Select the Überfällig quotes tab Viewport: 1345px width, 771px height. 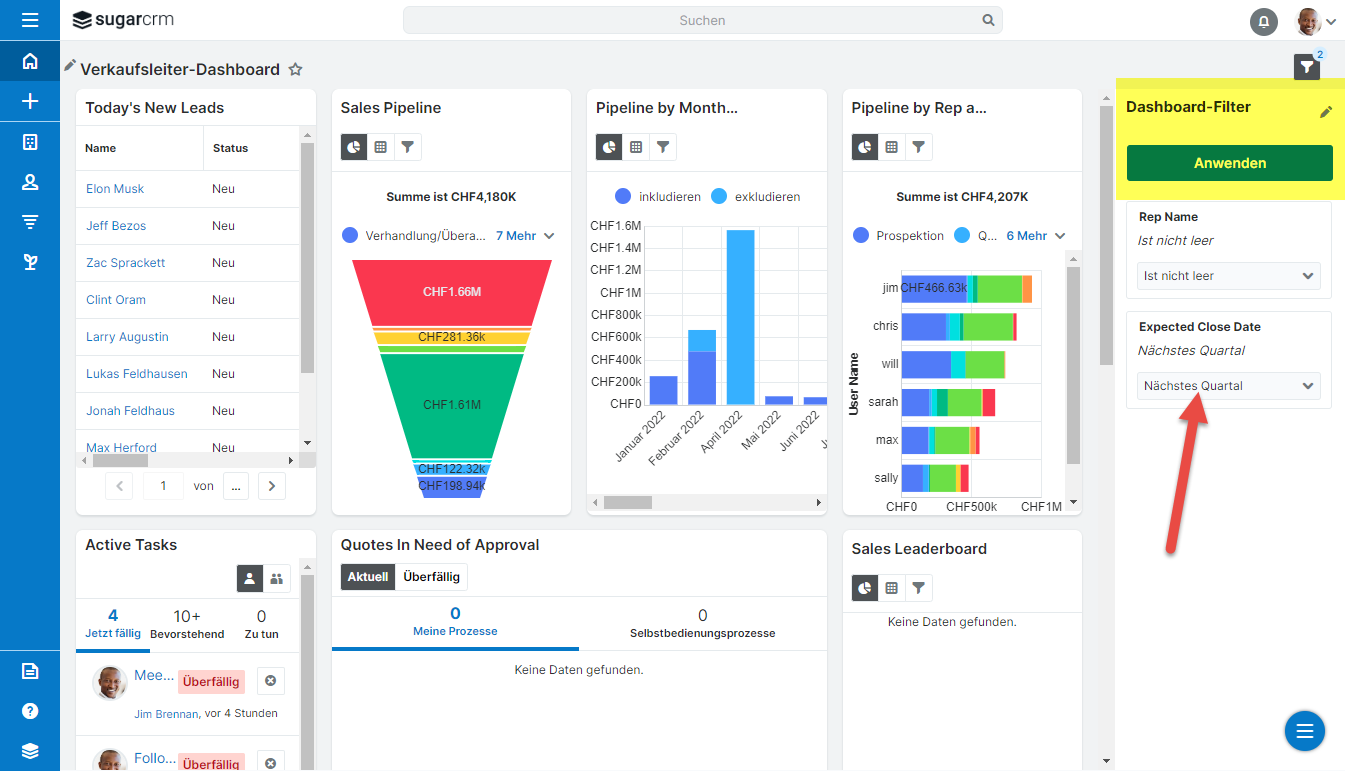pos(431,577)
